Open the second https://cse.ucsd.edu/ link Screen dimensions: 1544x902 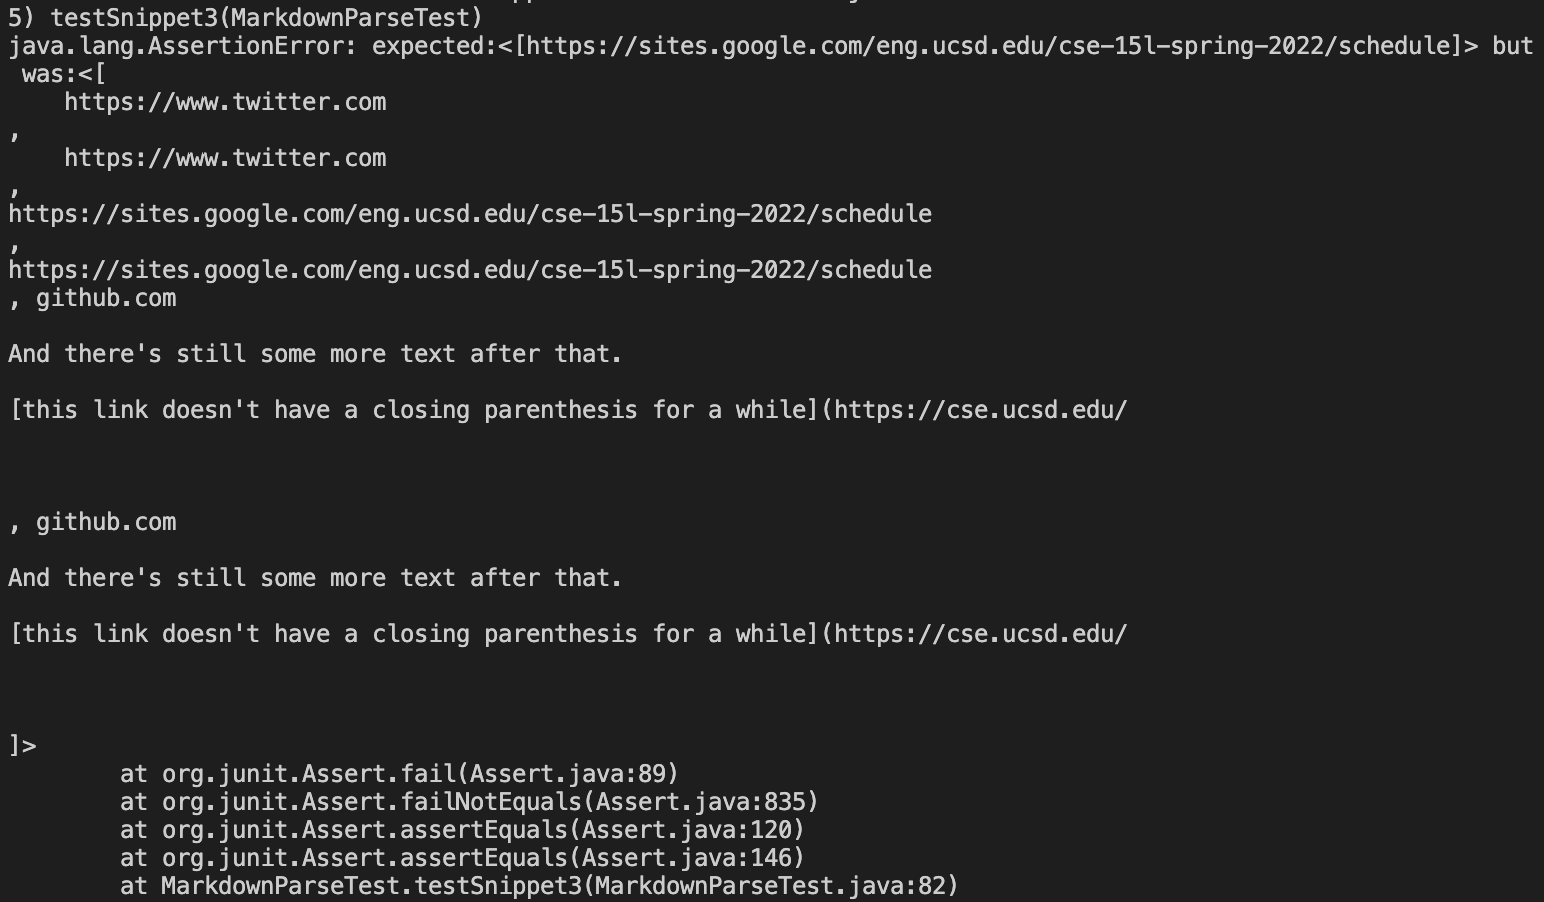980,634
